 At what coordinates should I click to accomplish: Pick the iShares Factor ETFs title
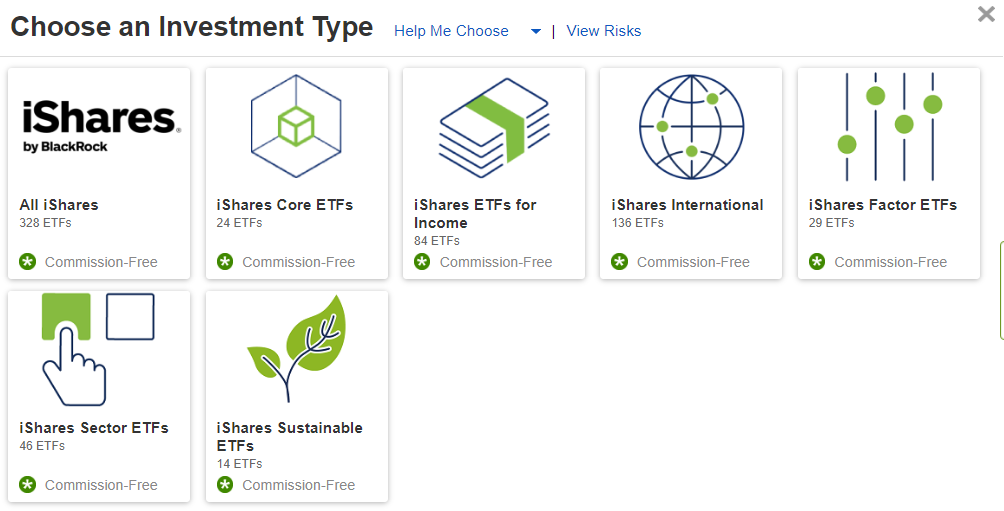click(x=883, y=205)
